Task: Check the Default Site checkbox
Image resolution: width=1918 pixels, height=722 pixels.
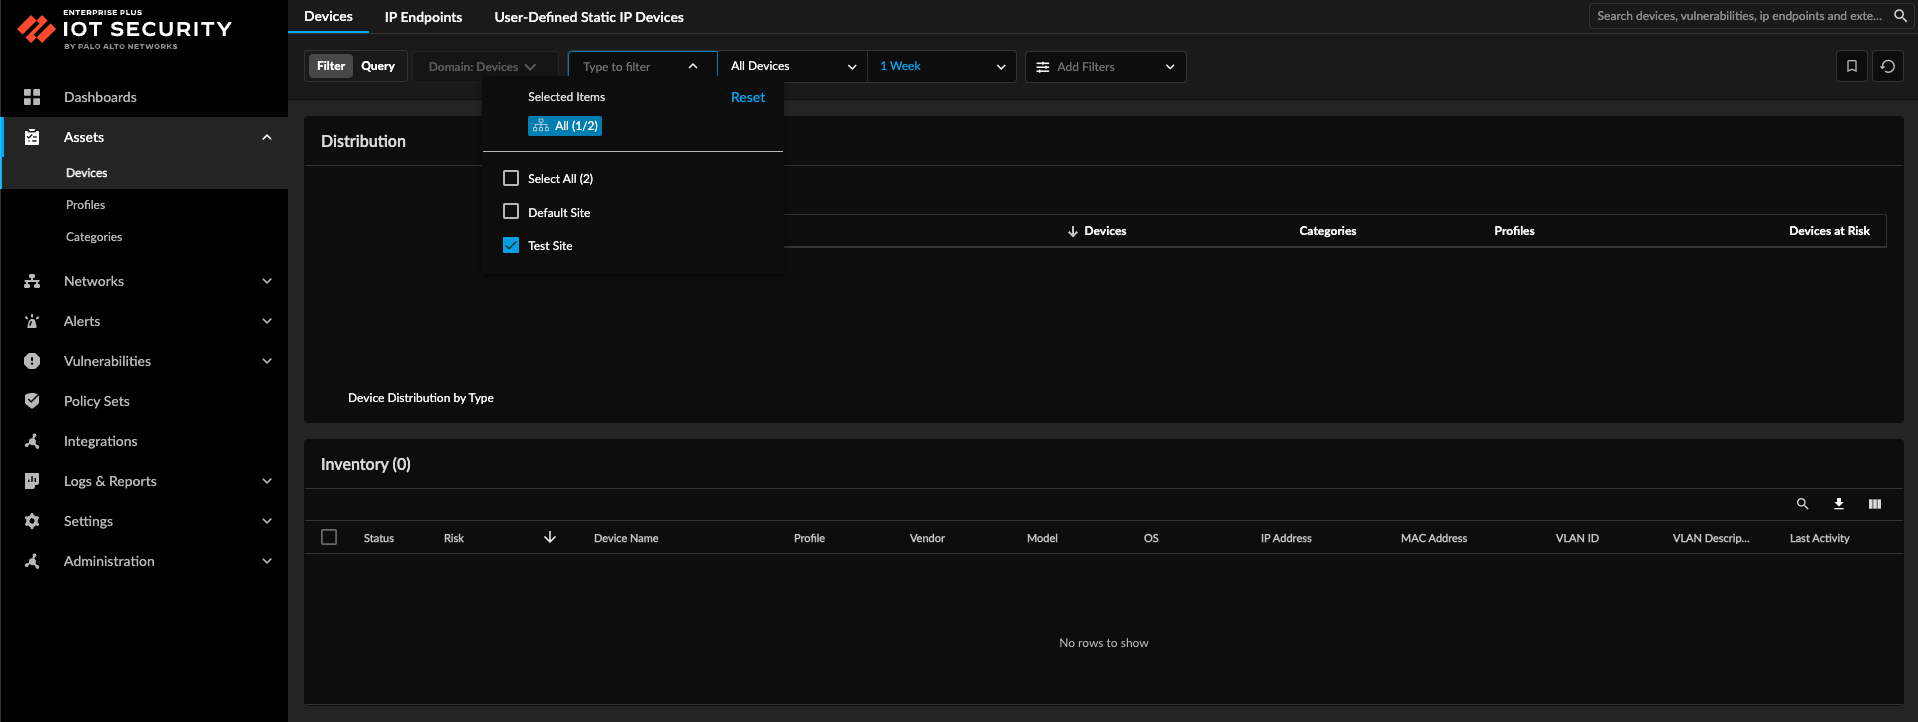Action: click(x=511, y=212)
